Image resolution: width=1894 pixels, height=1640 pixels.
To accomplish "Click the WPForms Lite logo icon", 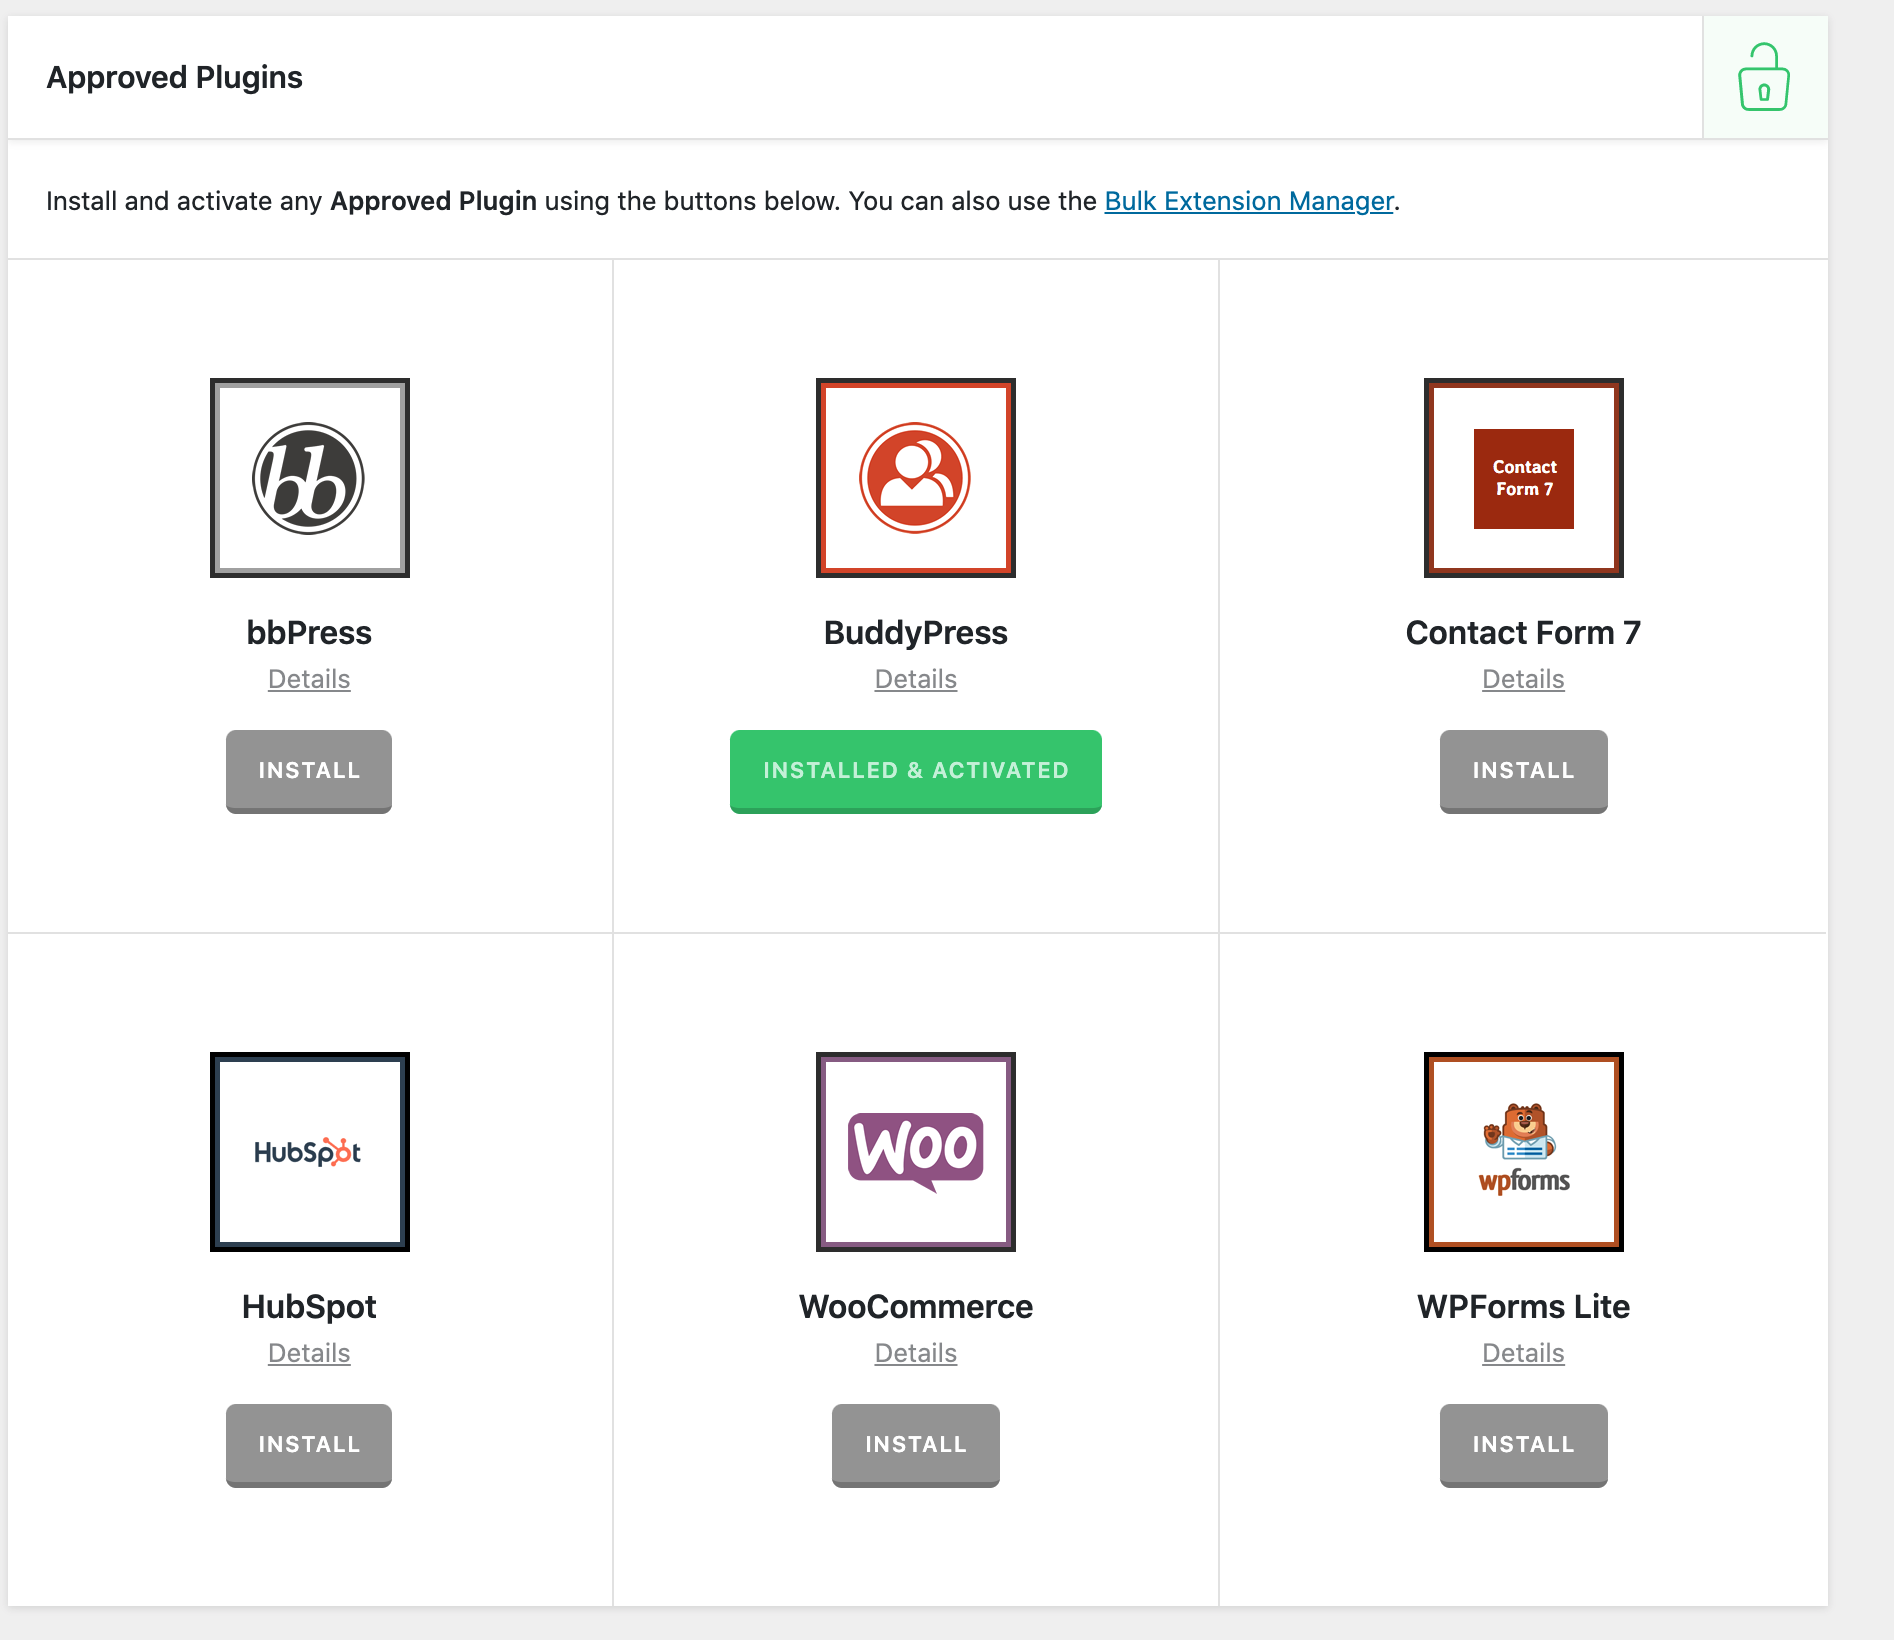I will coord(1523,1152).
